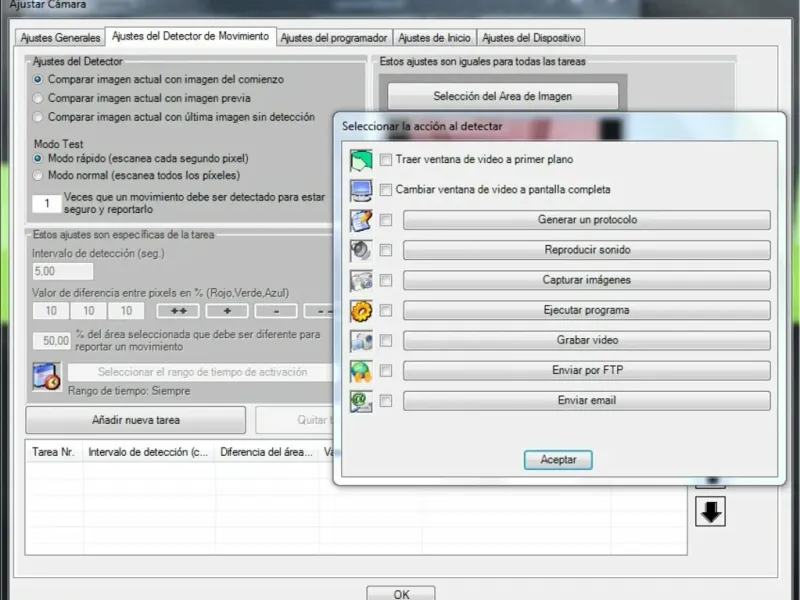Open the Ajustes del programador tab

pos(334,38)
